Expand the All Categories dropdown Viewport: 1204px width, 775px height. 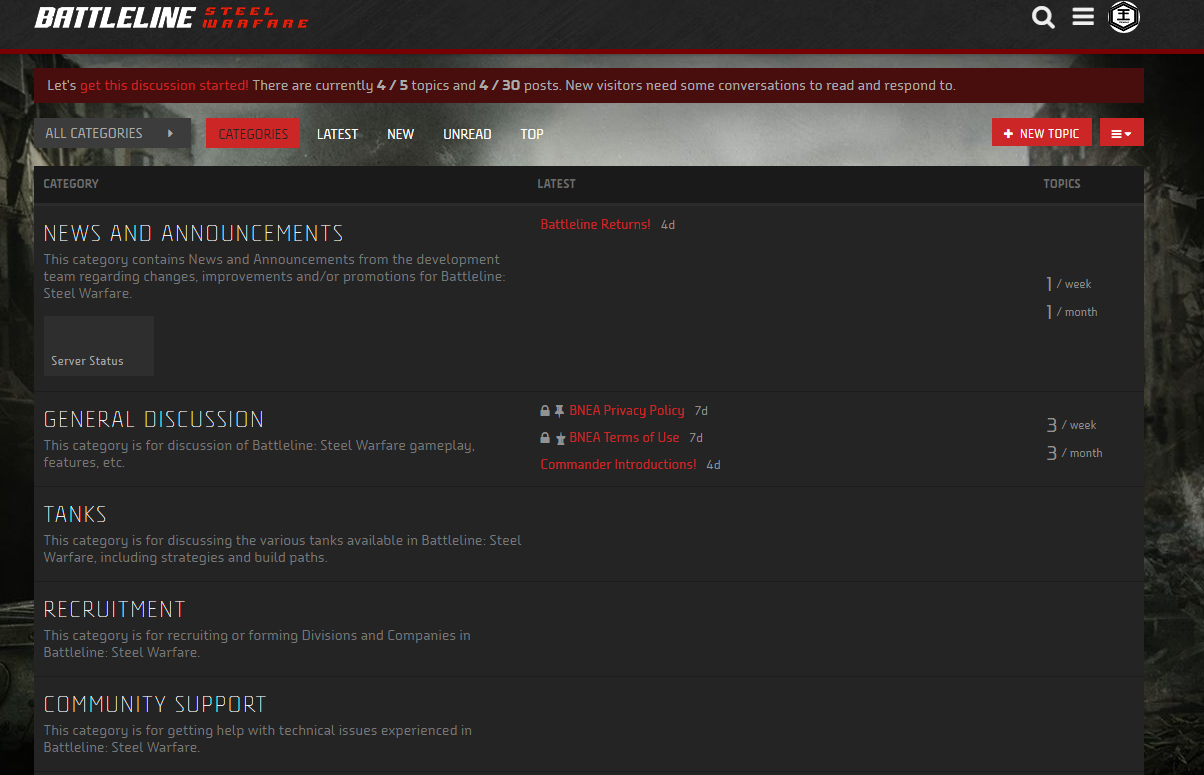coord(112,133)
